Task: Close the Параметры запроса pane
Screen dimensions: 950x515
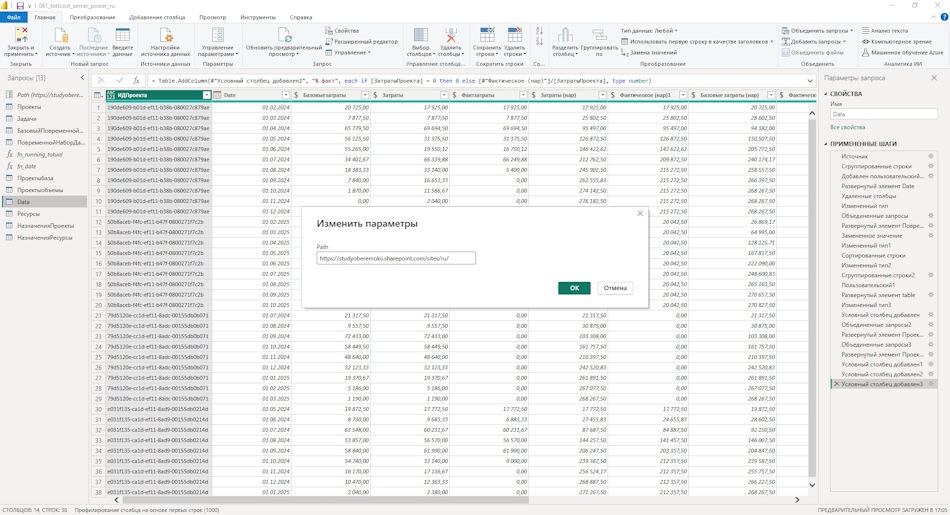Action: [934, 78]
